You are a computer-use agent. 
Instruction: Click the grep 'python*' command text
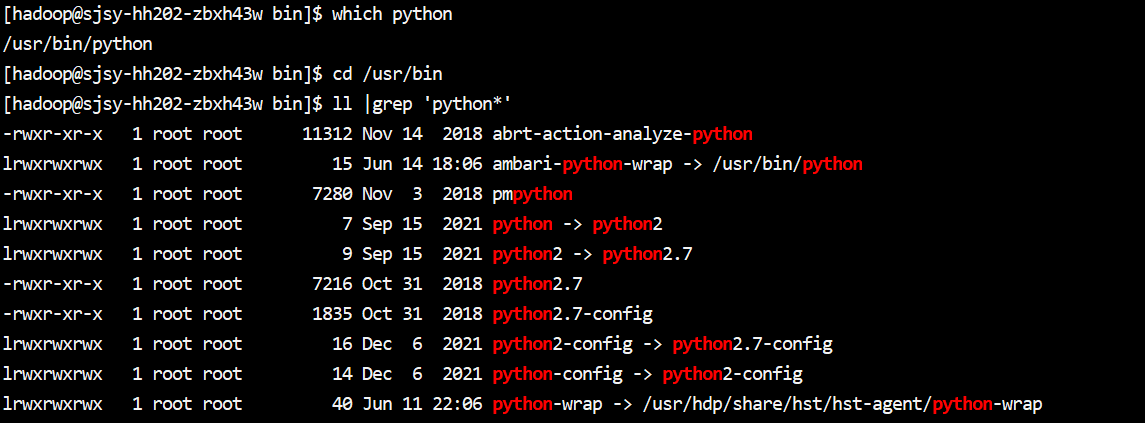click(x=422, y=104)
